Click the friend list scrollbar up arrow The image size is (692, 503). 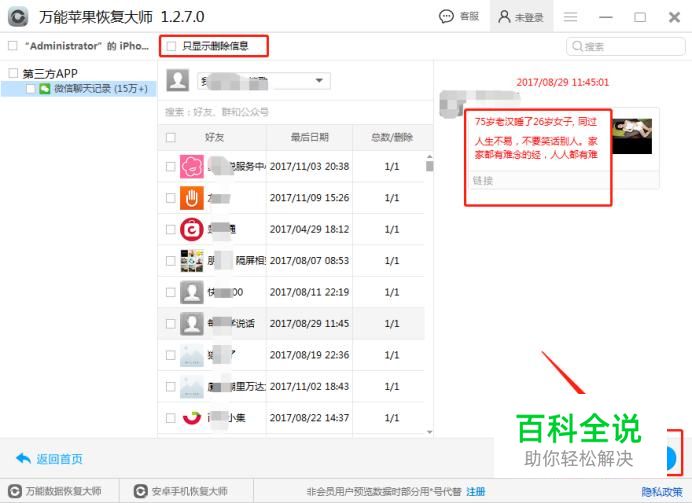pos(429,156)
